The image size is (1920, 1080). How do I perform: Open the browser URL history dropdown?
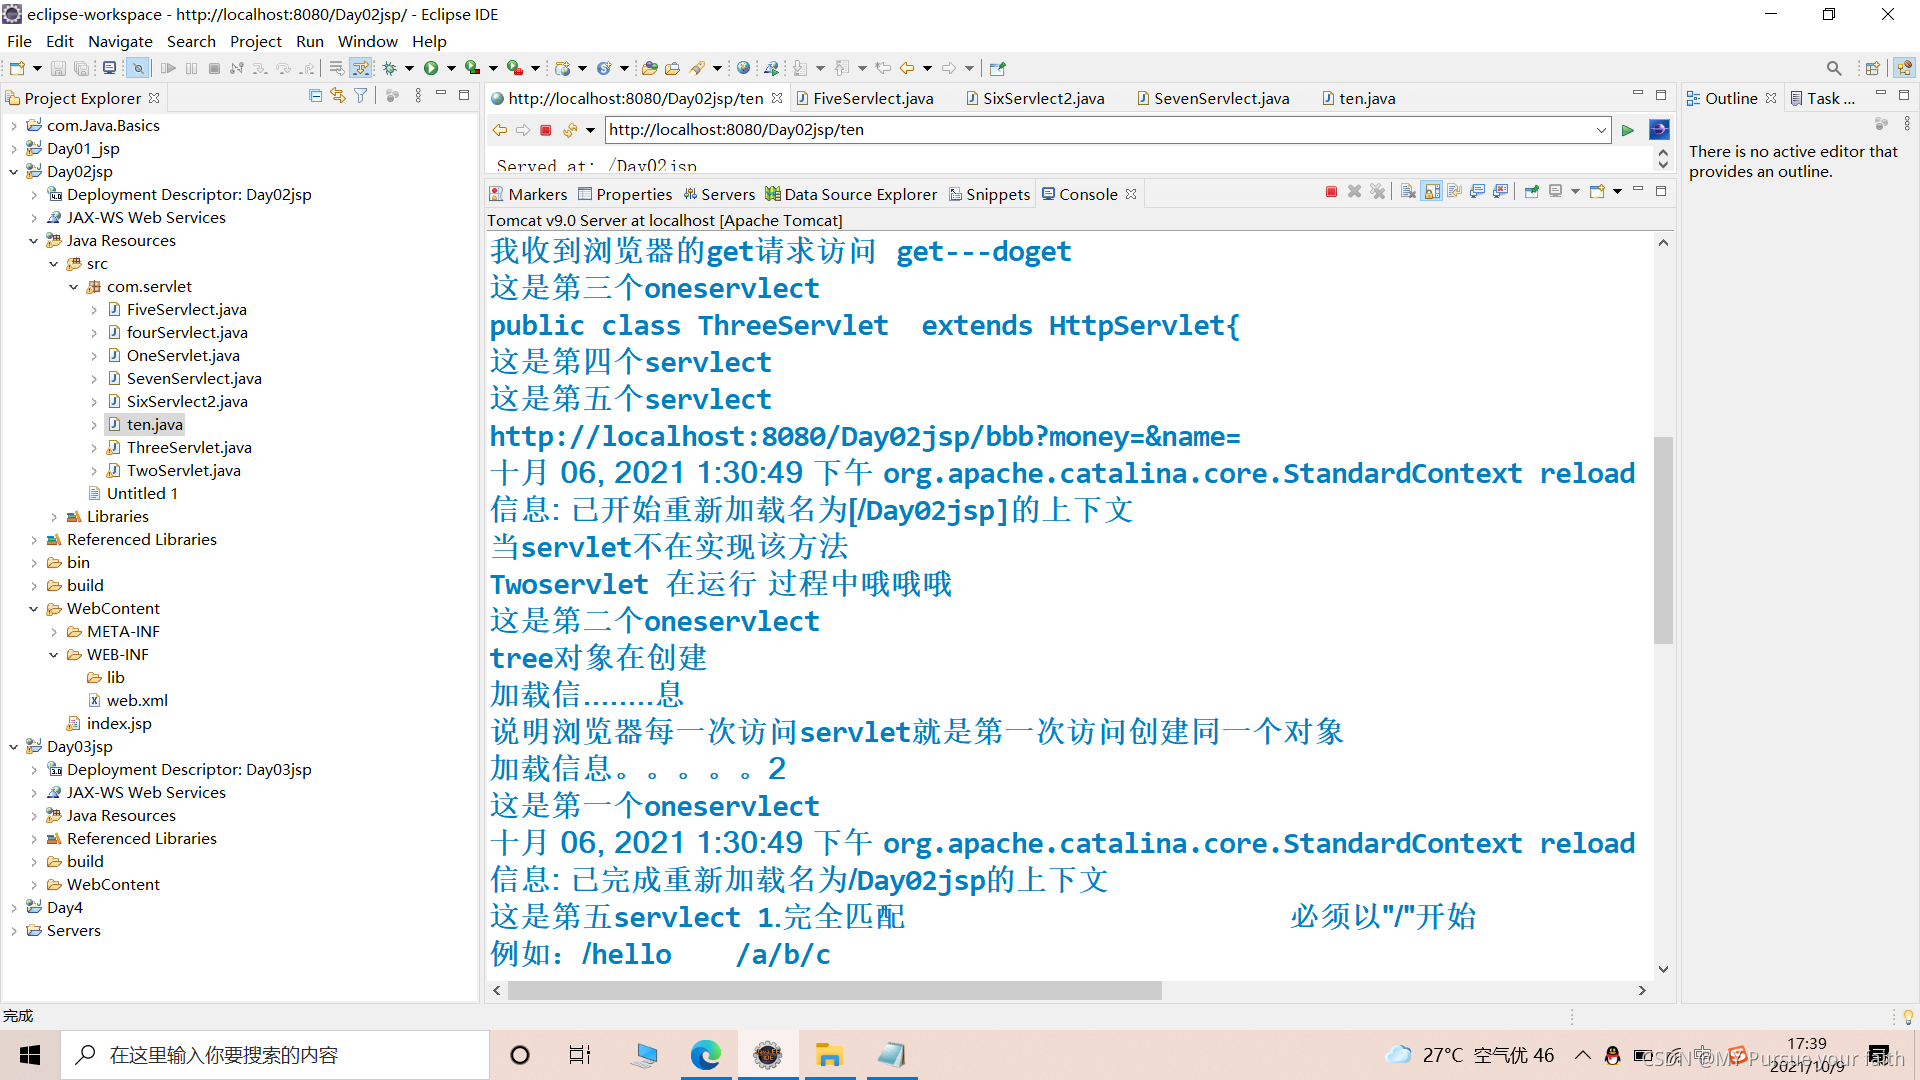pyautogui.click(x=1601, y=130)
